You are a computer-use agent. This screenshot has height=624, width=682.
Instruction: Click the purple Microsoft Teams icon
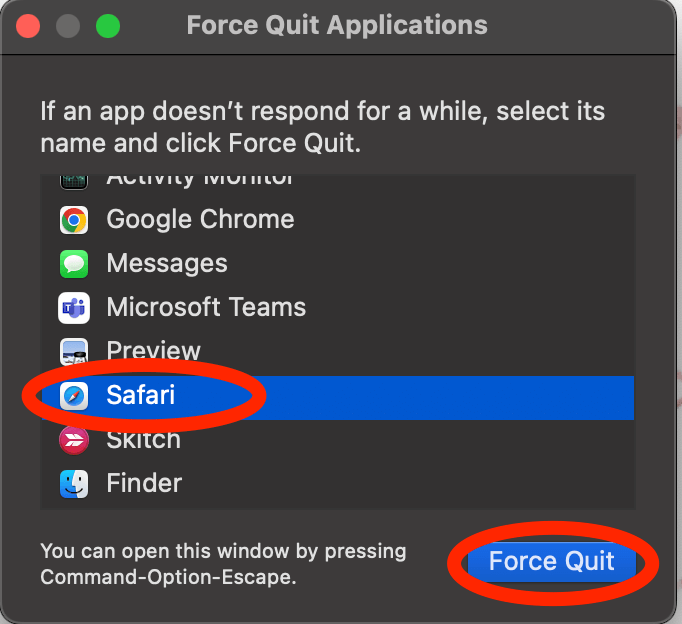coord(74,308)
